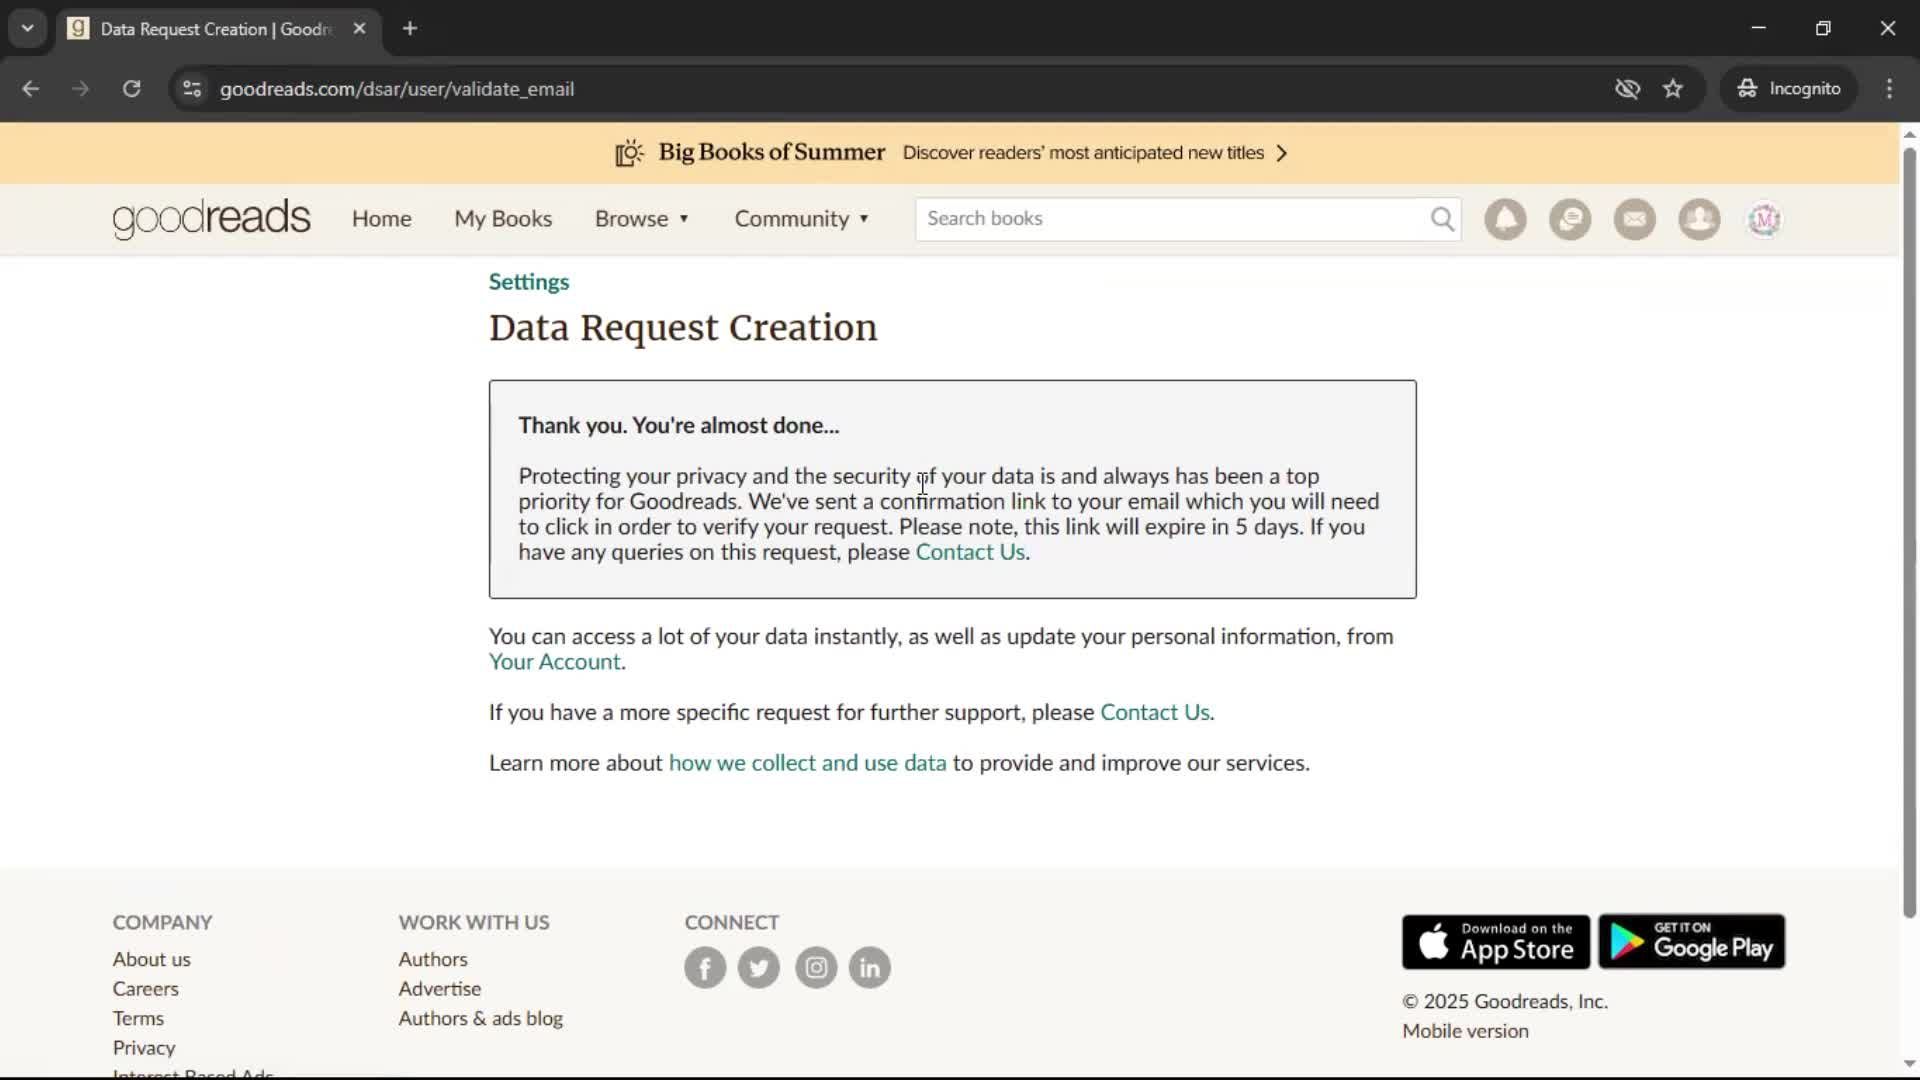Click the Settings breadcrumb link
The image size is (1920, 1080).
pos(529,282)
